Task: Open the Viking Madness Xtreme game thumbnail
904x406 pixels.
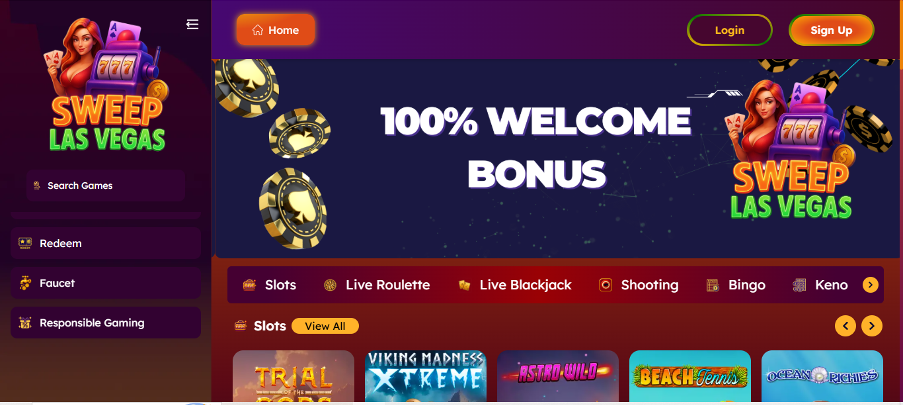Action: pyautogui.click(x=425, y=376)
